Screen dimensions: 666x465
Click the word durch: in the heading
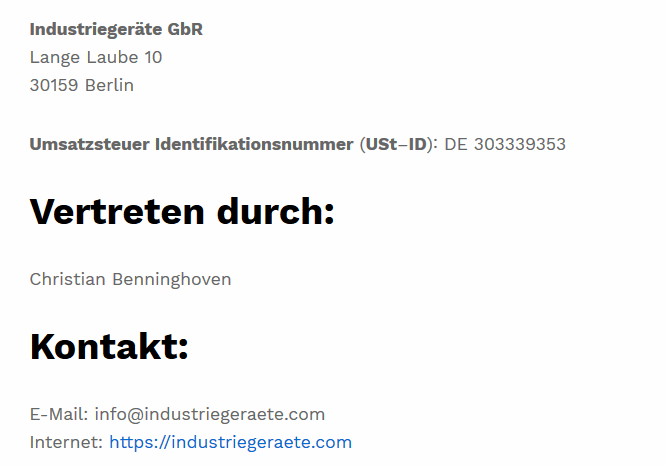point(276,211)
